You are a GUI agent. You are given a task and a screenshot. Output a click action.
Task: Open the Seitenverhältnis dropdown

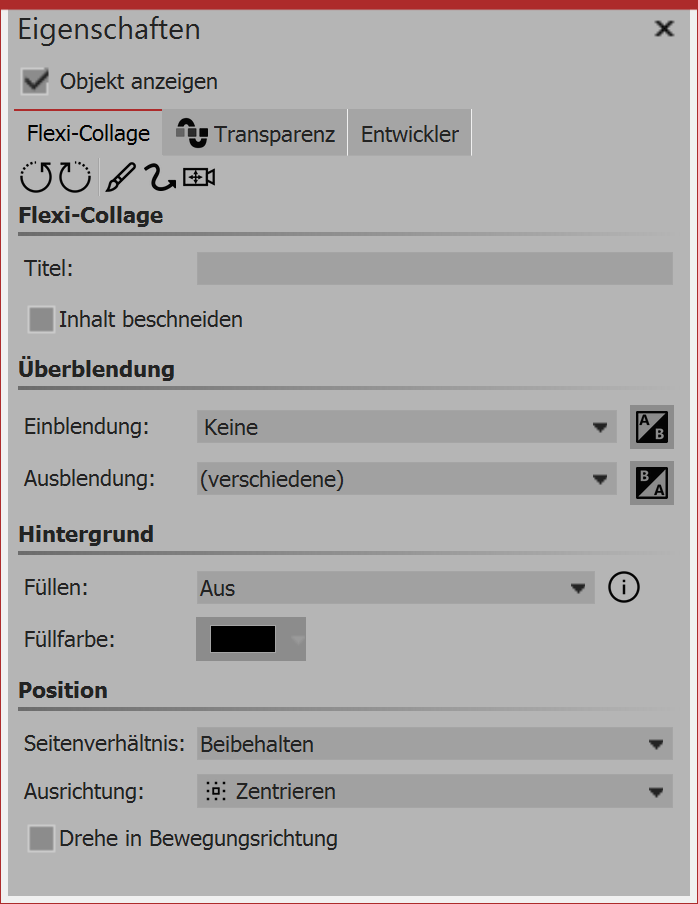tap(435, 744)
